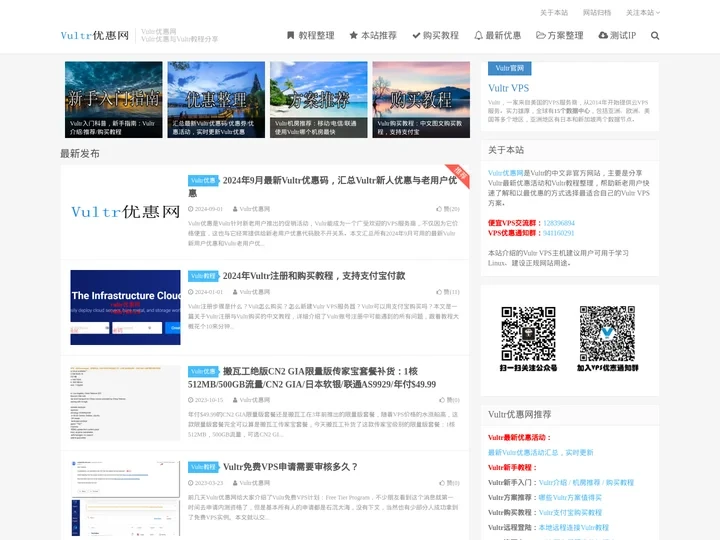Click Vultr优惠网 link in 关于本站 text
The width and height of the screenshot is (720, 540).
tap(506, 173)
